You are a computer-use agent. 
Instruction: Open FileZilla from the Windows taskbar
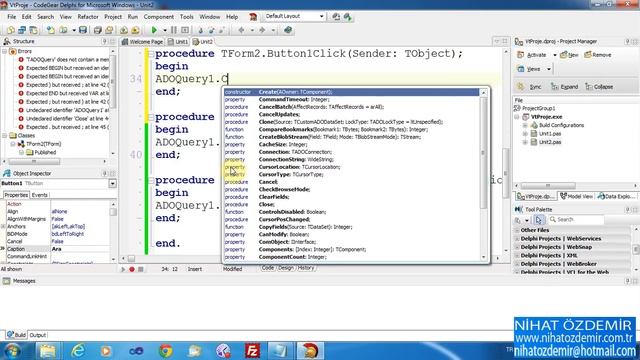point(253,351)
